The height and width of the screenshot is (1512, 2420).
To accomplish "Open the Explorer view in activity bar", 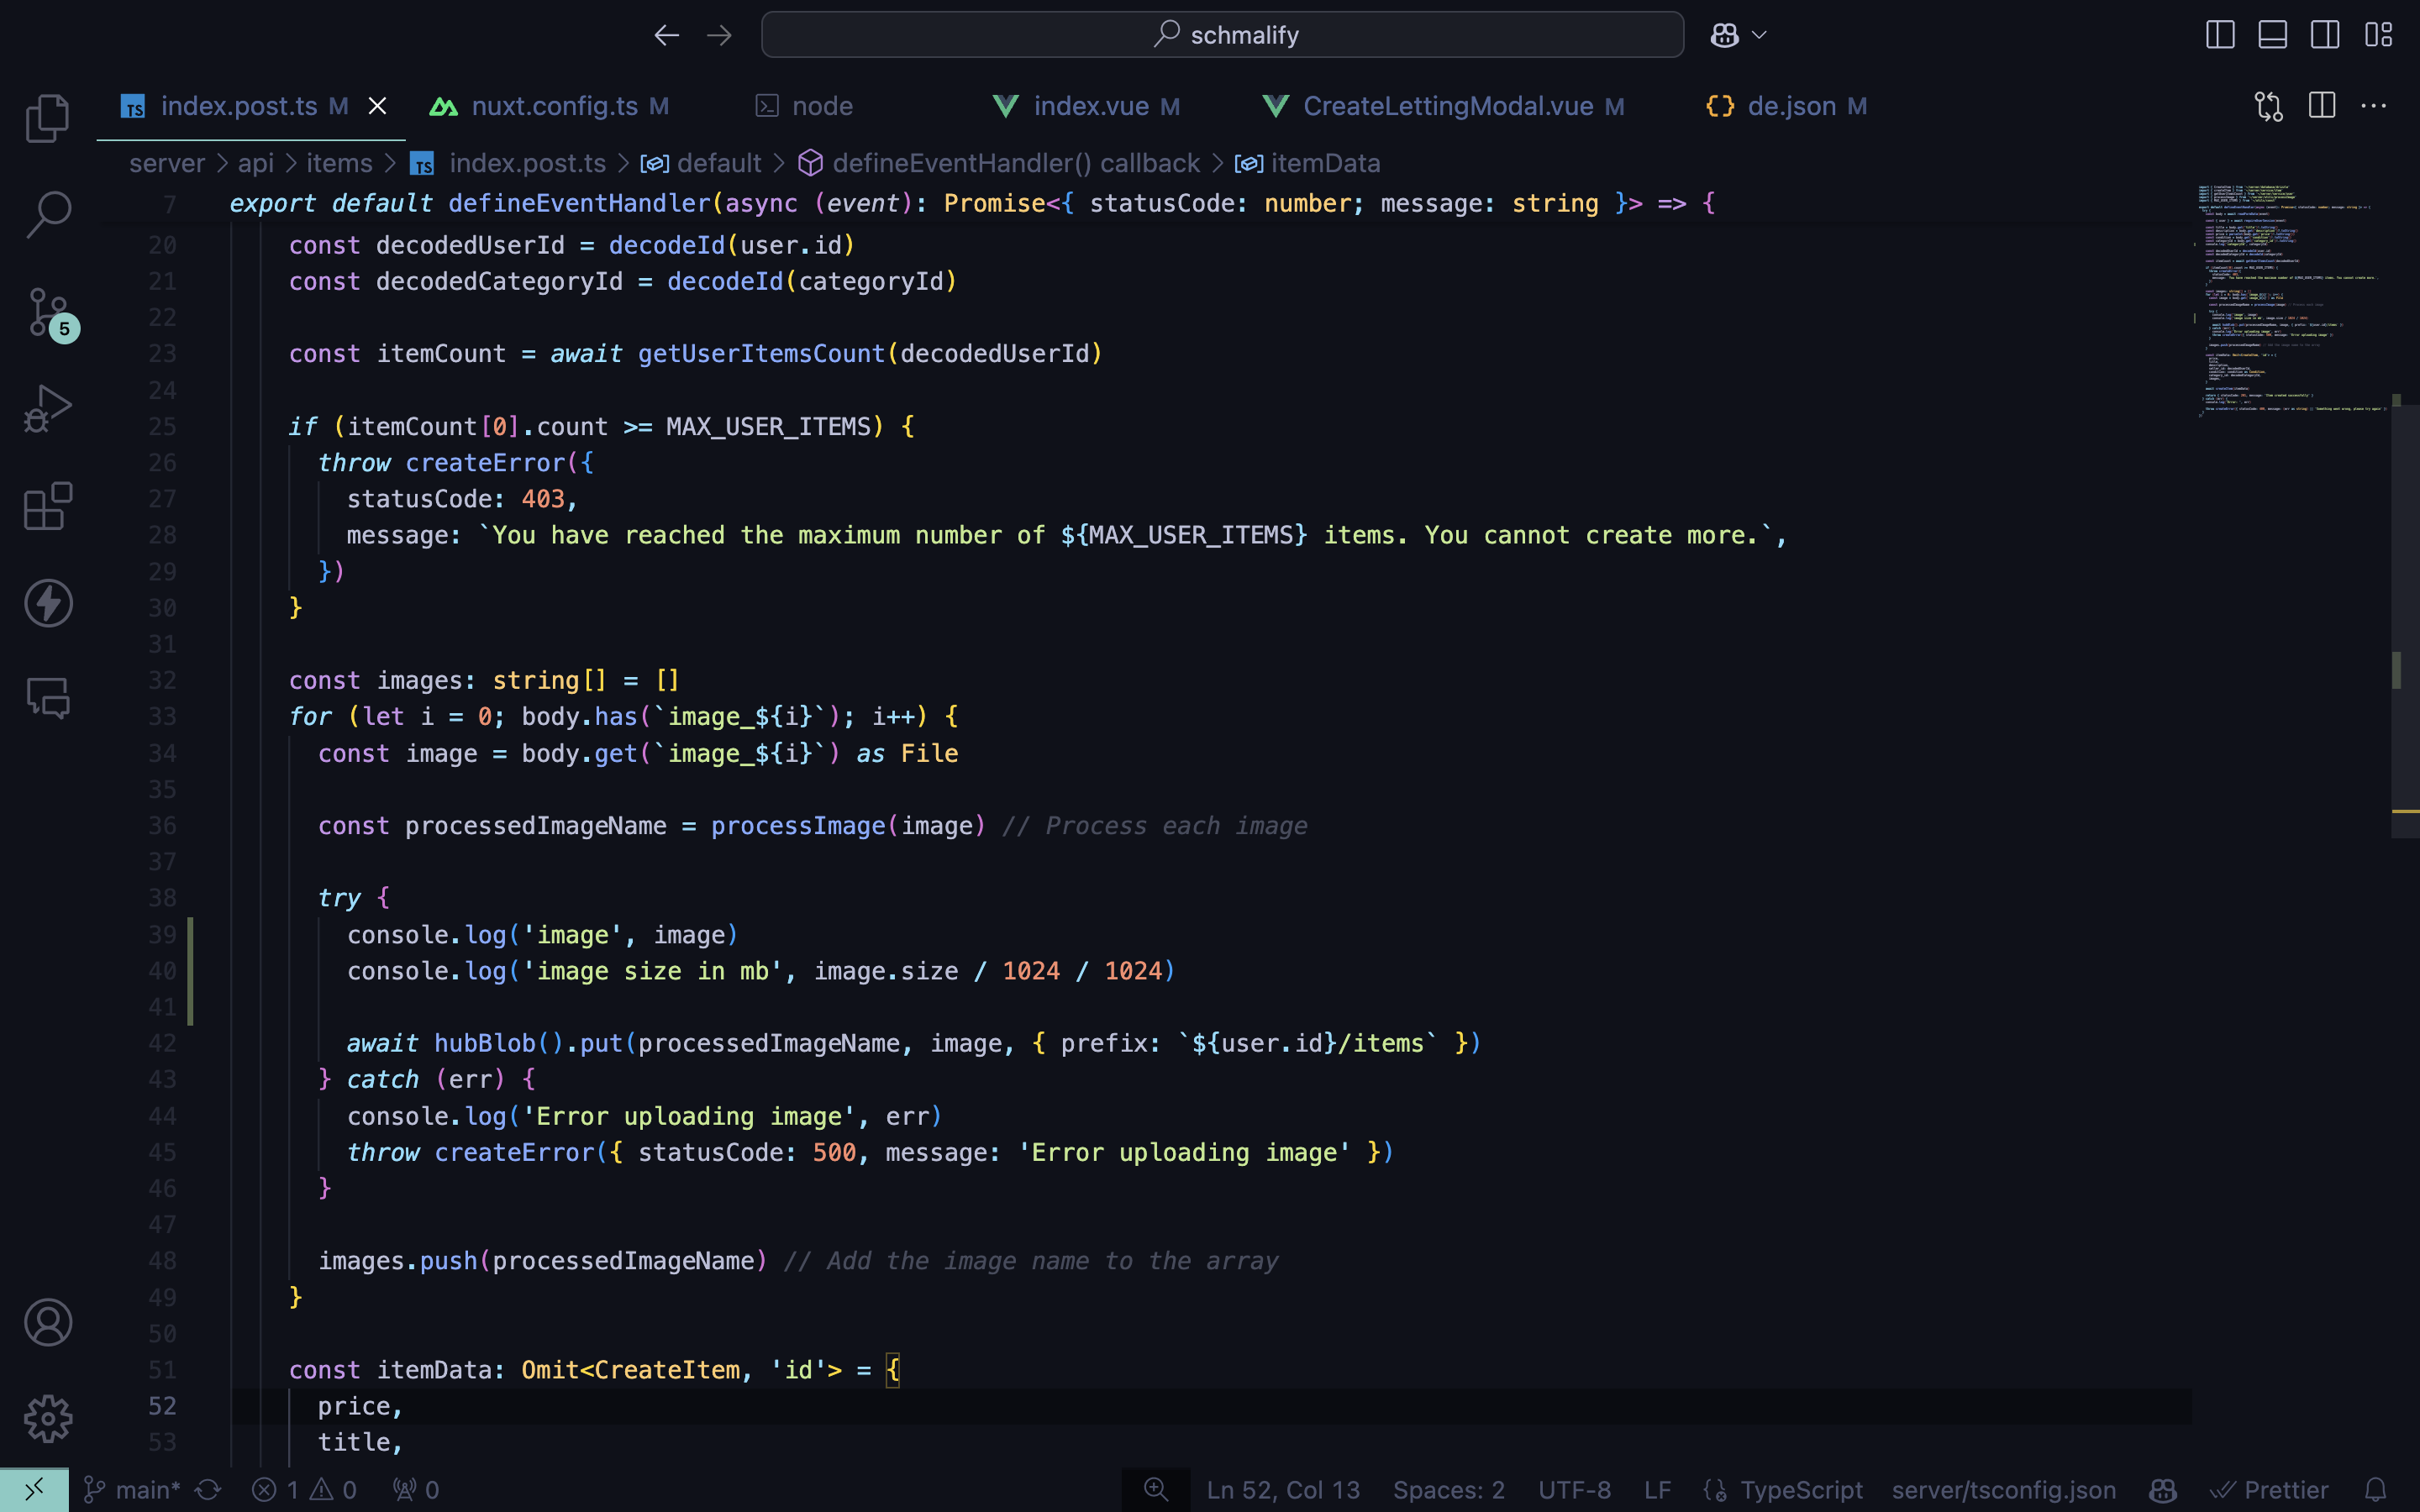I will coord(47,118).
